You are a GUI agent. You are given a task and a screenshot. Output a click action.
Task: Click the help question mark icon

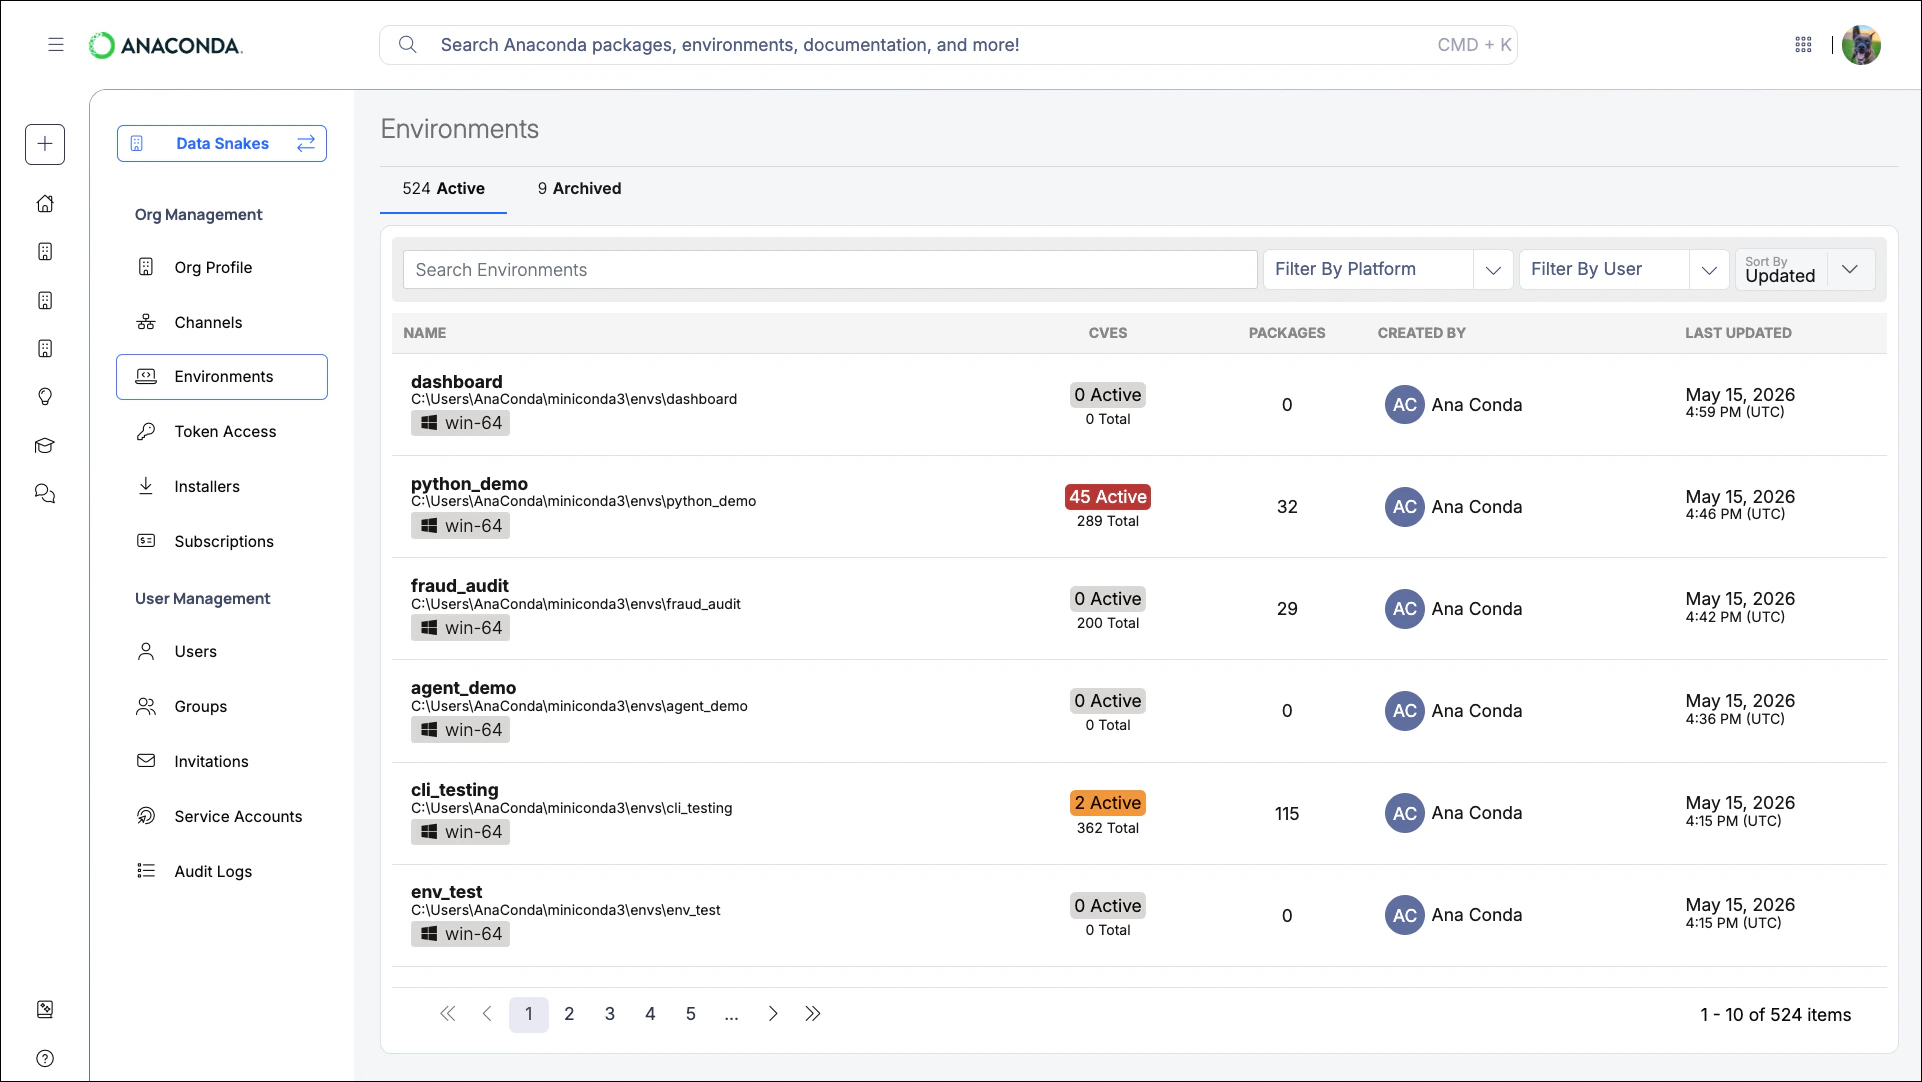[x=45, y=1058]
